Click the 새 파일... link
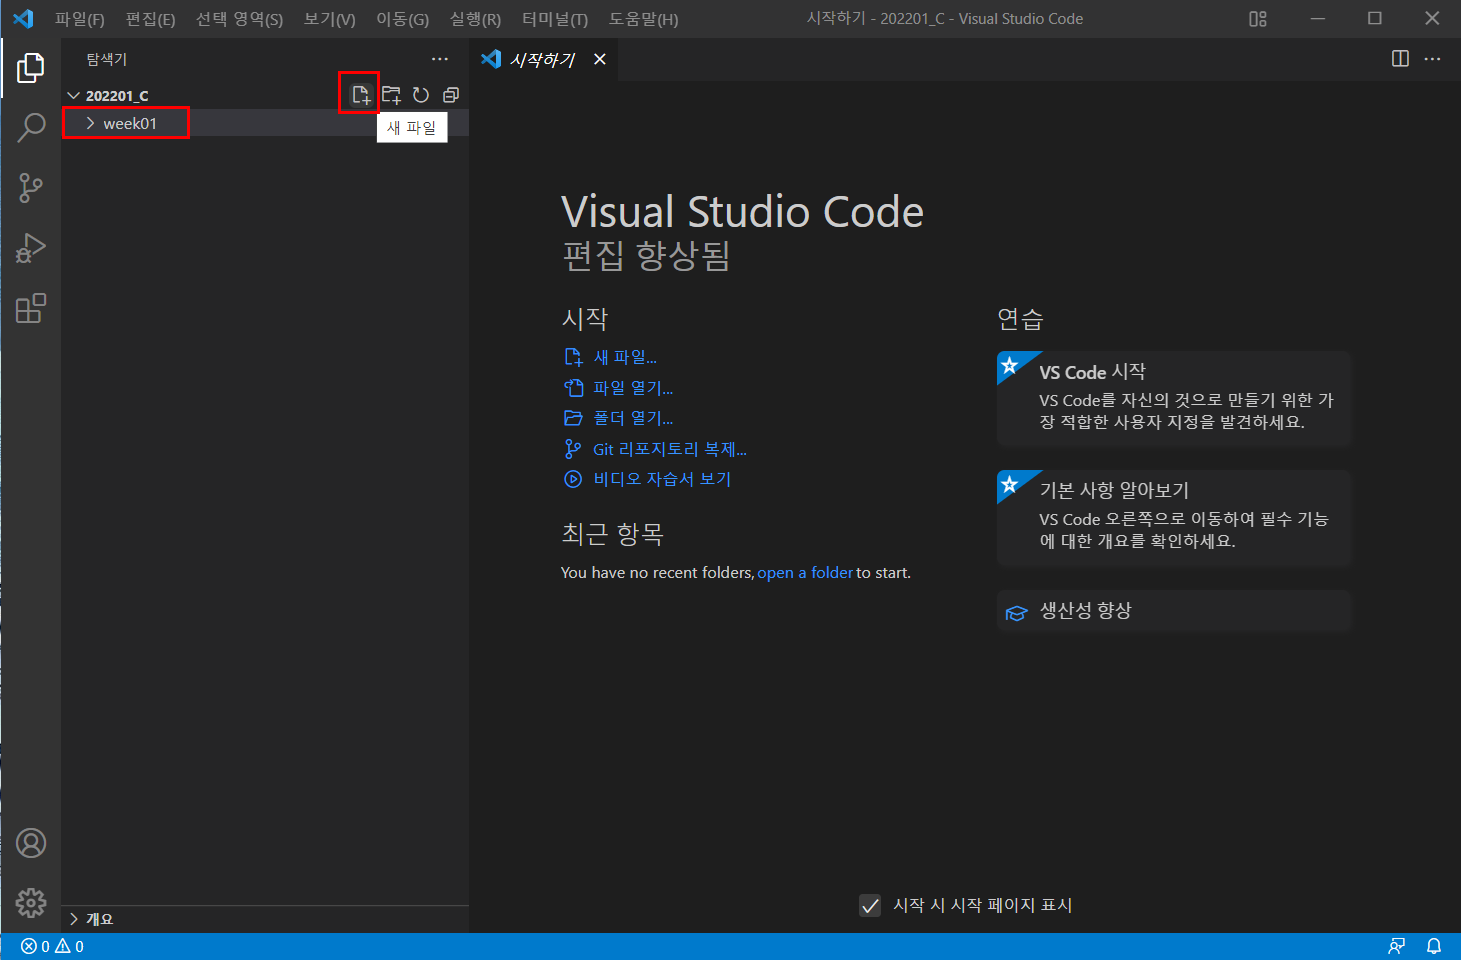The width and height of the screenshot is (1461, 960). (611, 357)
